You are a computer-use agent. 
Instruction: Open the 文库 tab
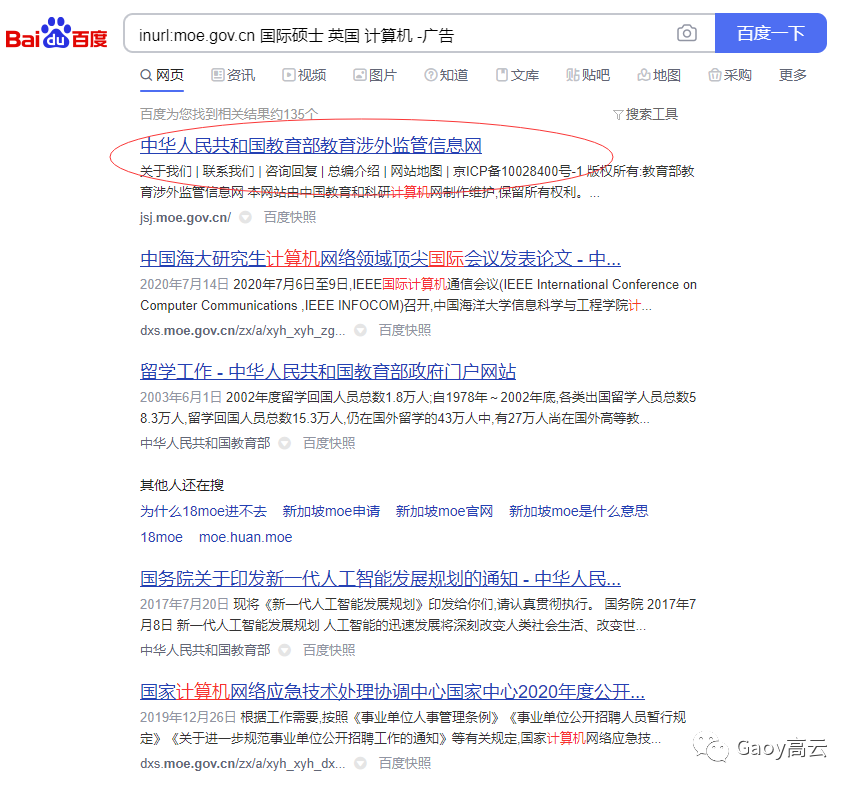pos(517,75)
